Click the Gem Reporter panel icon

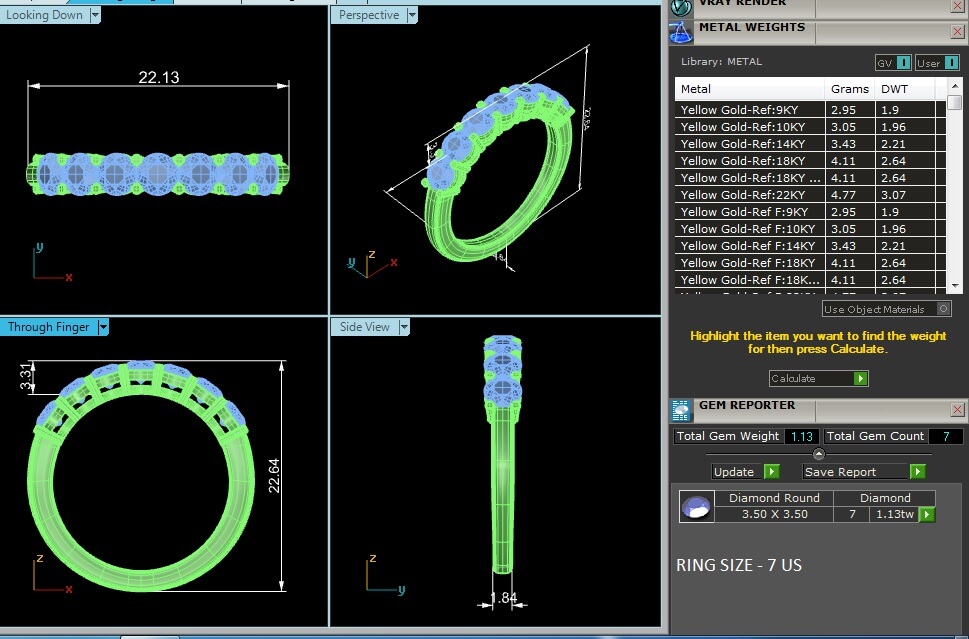pos(681,409)
